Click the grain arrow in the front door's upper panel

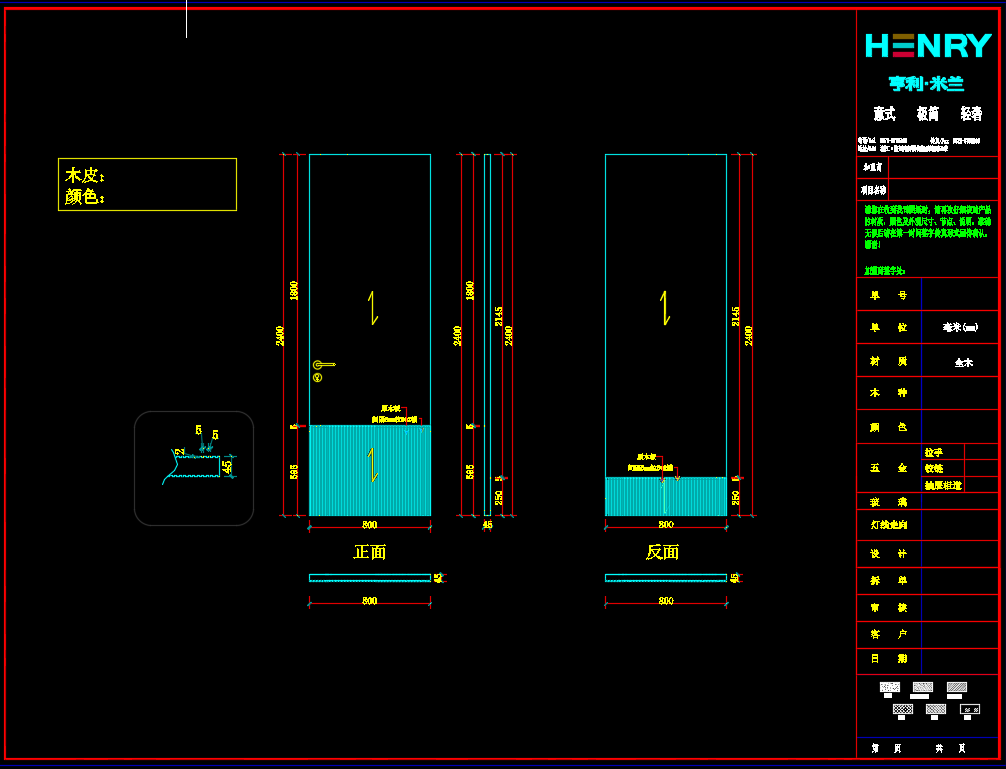click(373, 307)
